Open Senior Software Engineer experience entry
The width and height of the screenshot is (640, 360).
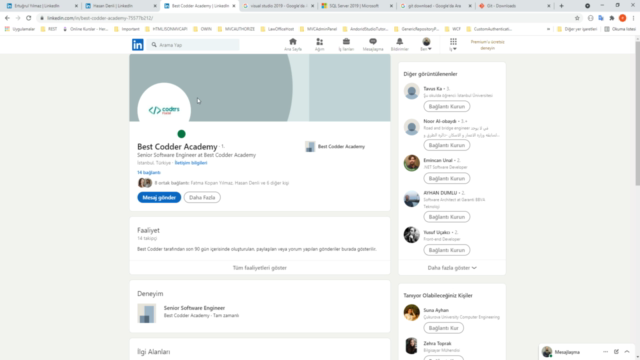click(x=194, y=308)
